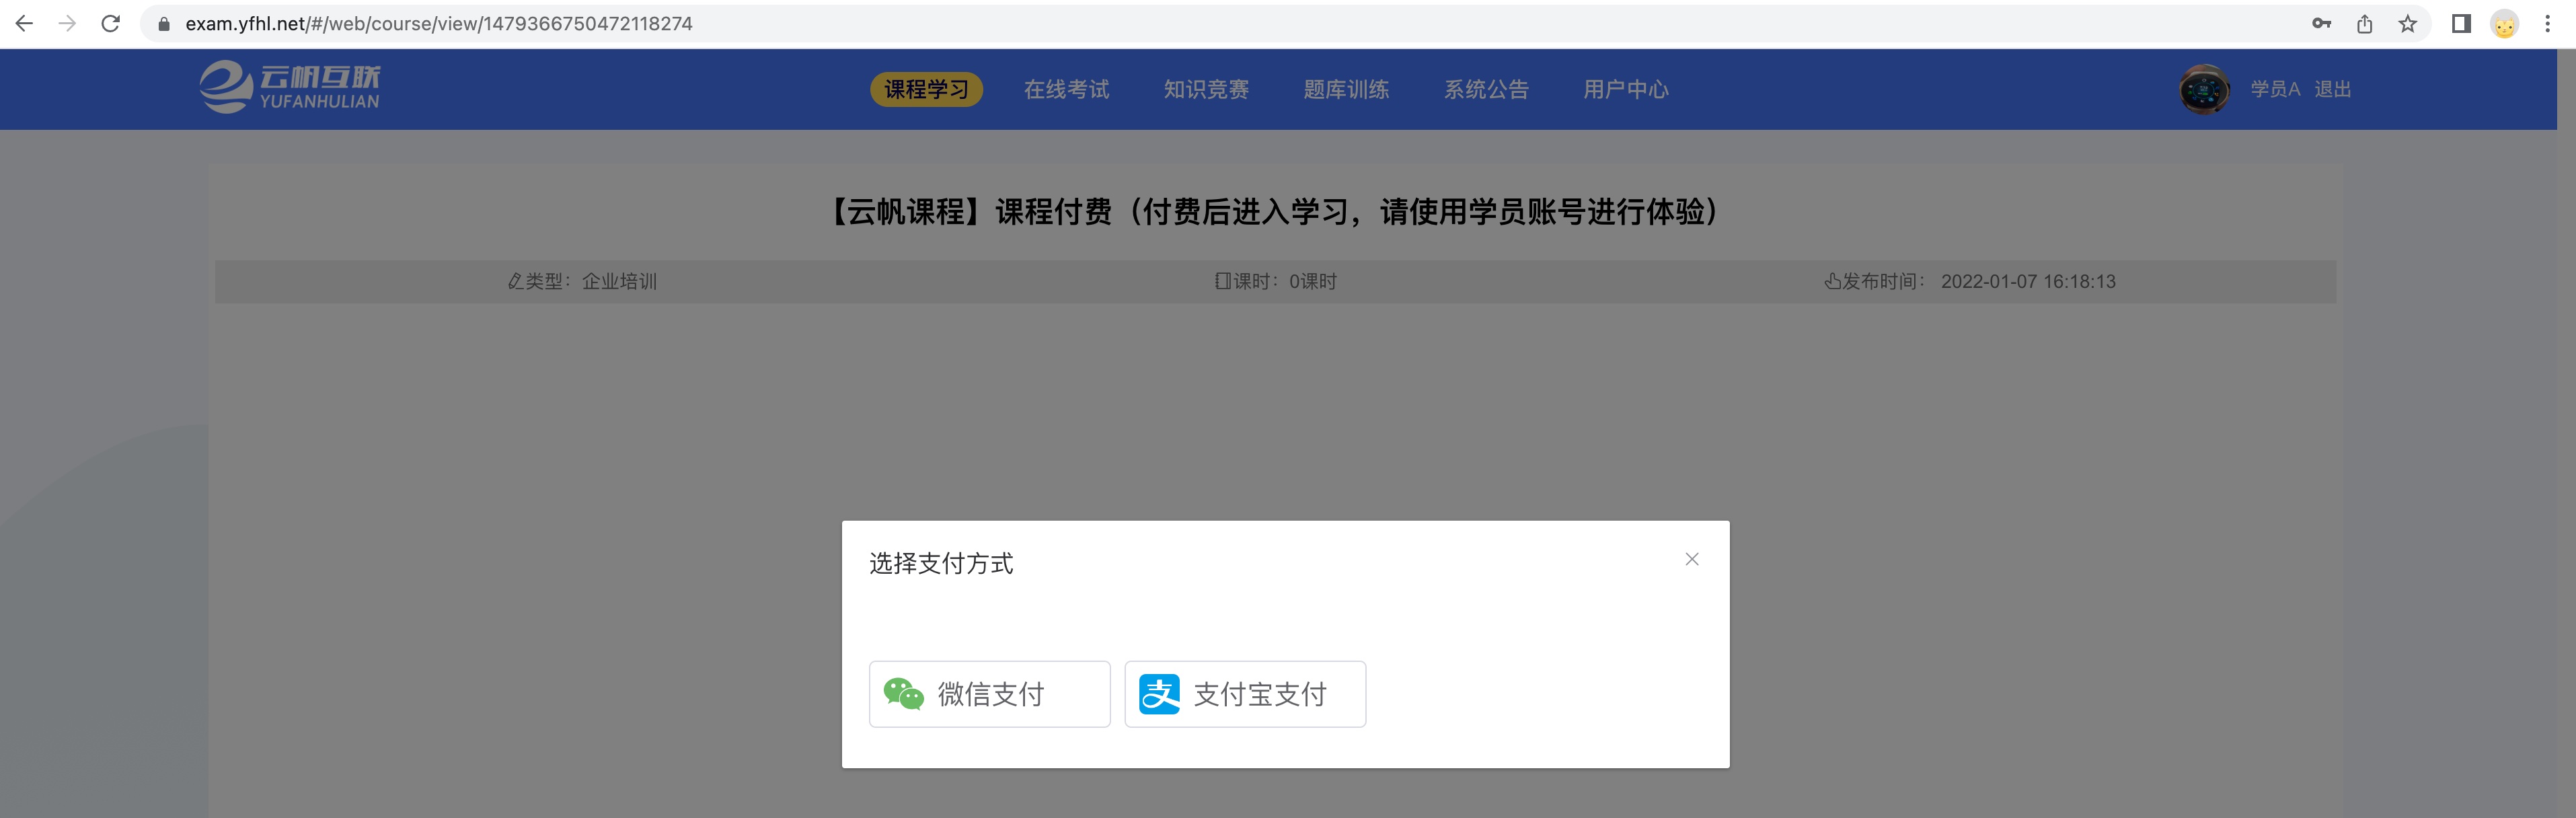Image resolution: width=2576 pixels, height=818 pixels.
Task: Open the 课程学习 tab
Action: pos(926,89)
